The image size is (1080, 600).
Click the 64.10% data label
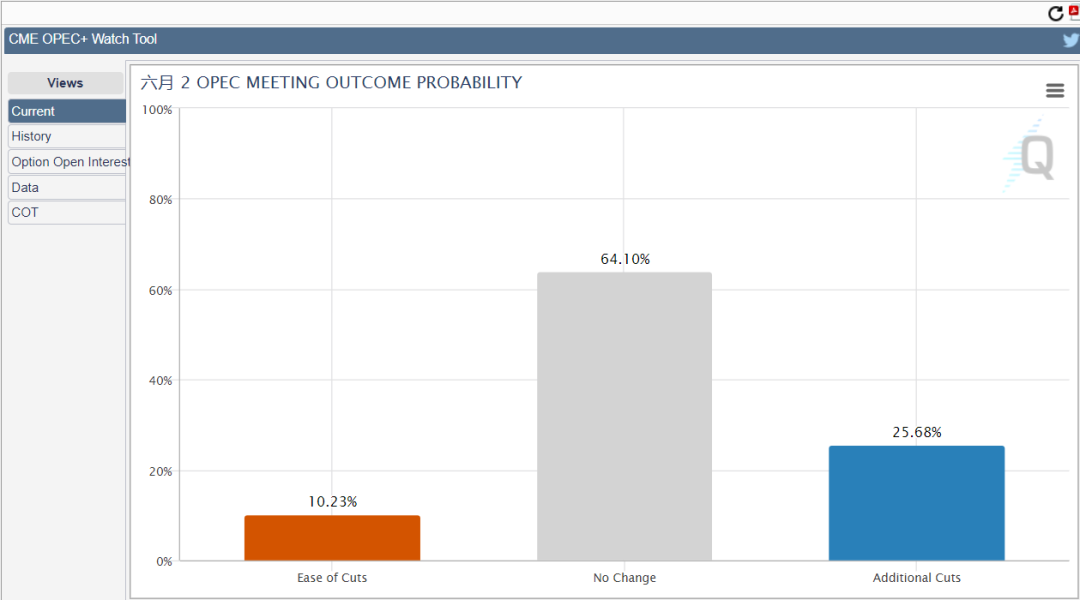(625, 259)
